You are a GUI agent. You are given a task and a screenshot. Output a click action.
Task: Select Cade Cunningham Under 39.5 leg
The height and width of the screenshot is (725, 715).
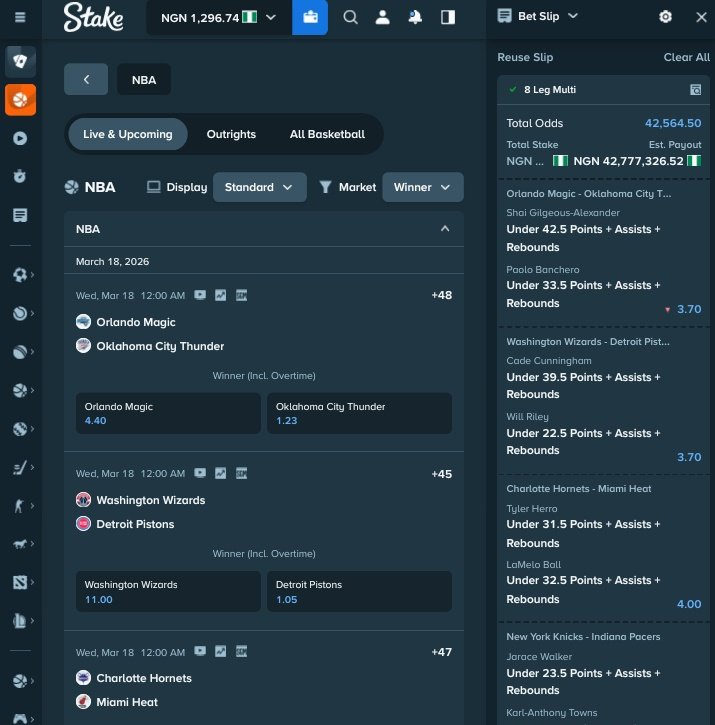point(583,386)
